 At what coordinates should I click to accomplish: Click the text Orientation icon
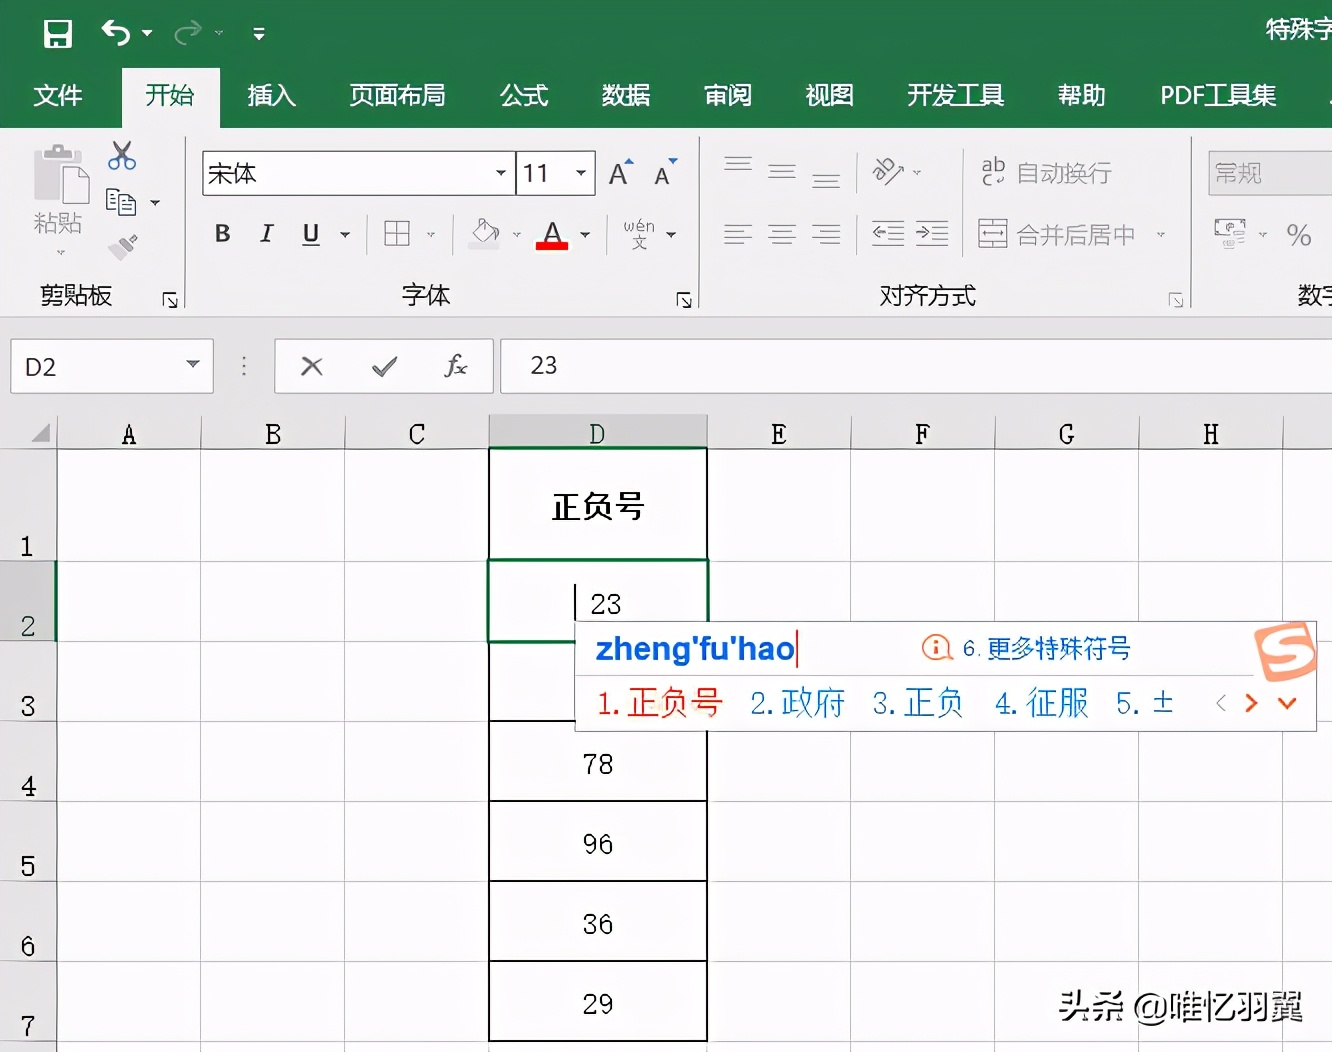click(x=888, y=172)
